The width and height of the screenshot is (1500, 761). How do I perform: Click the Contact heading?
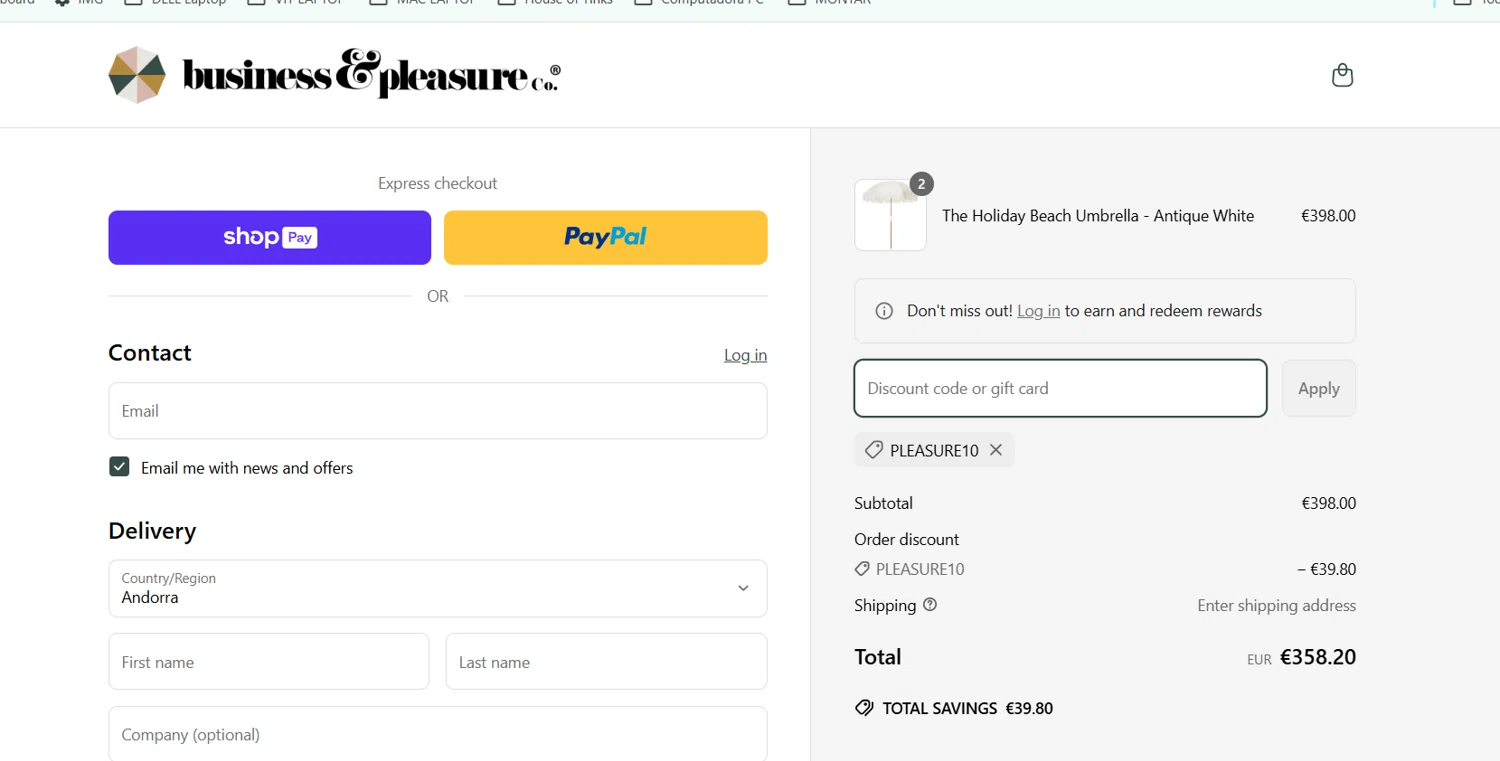(149, 352)
